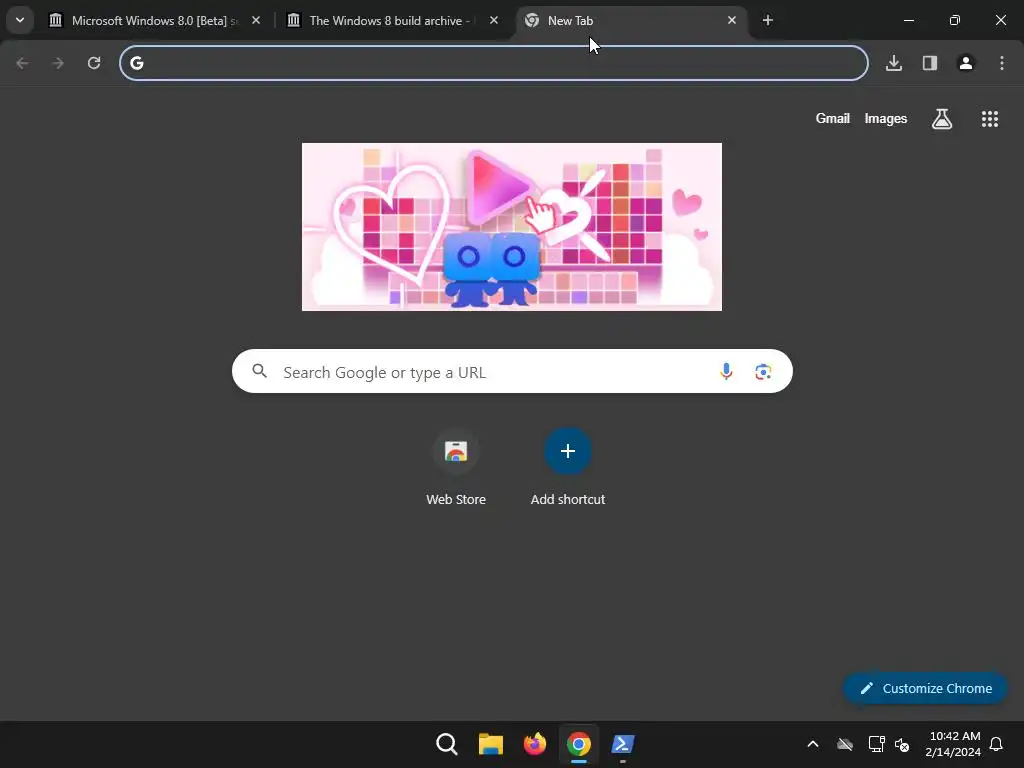
Task: Restore down the Chrome window
Action: point(955,20)
